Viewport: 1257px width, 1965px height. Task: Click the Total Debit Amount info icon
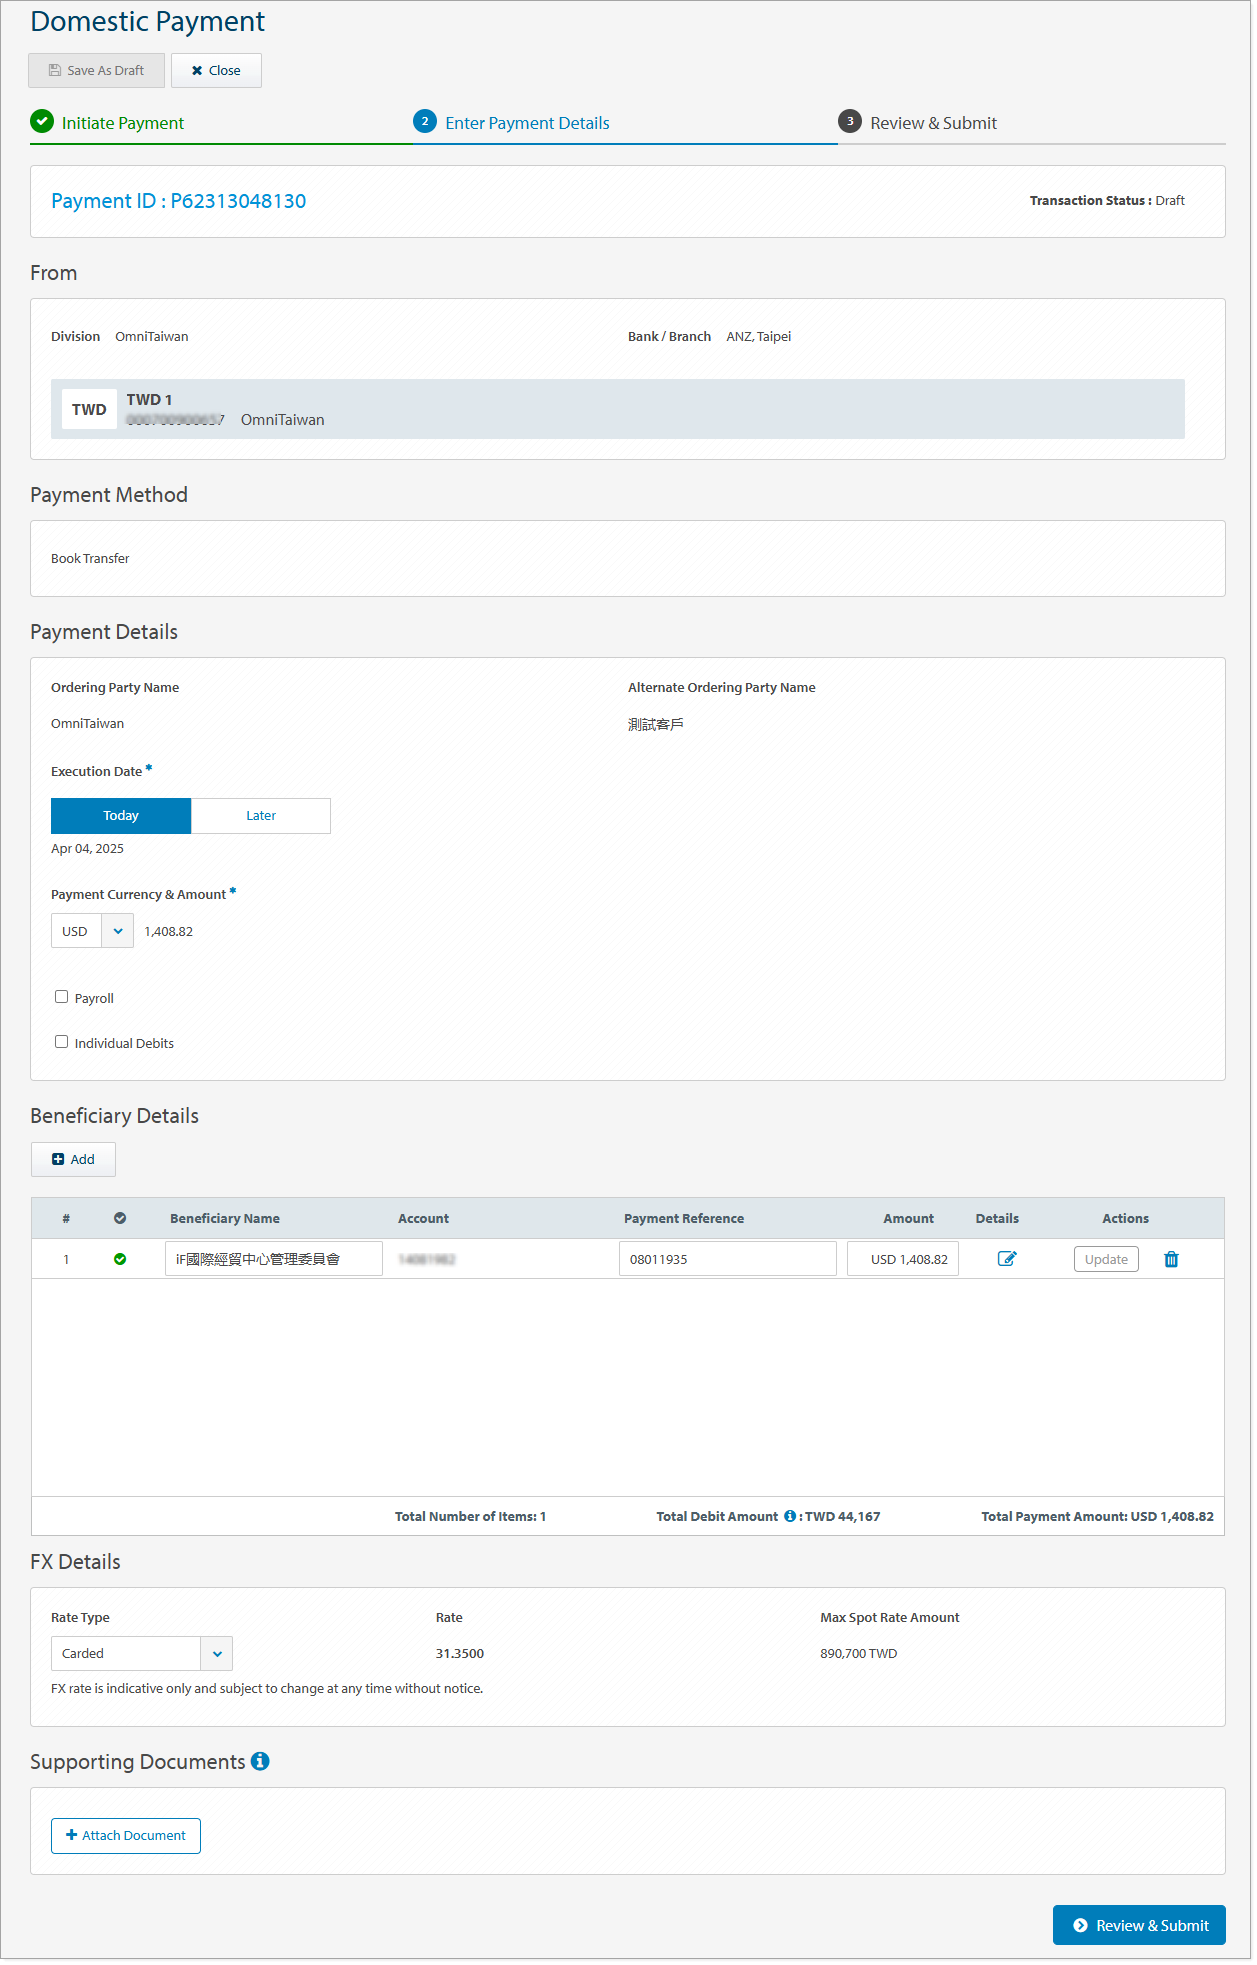(790, 1516)
